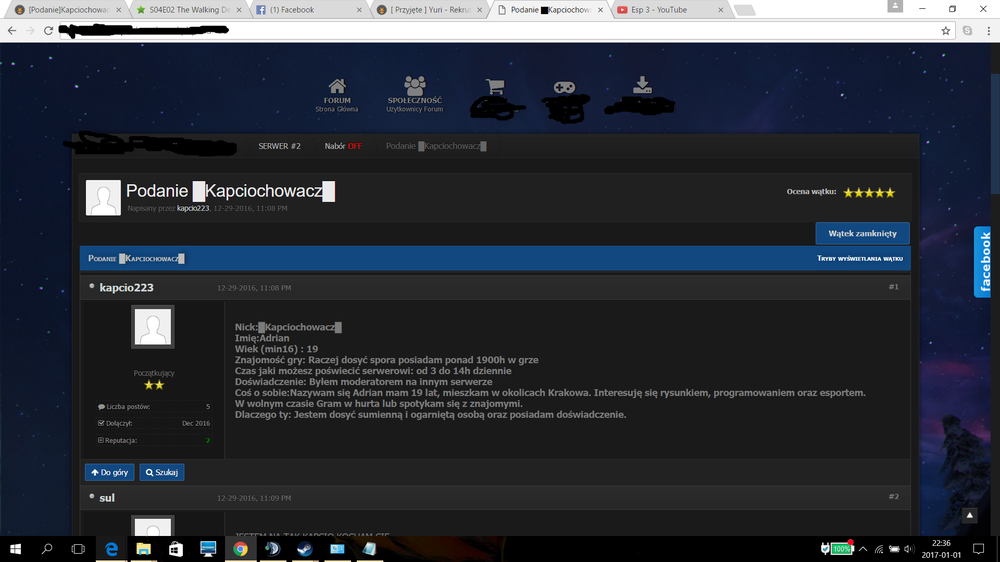
Task: Open the download icon in header
Action: tap(642, 85)
